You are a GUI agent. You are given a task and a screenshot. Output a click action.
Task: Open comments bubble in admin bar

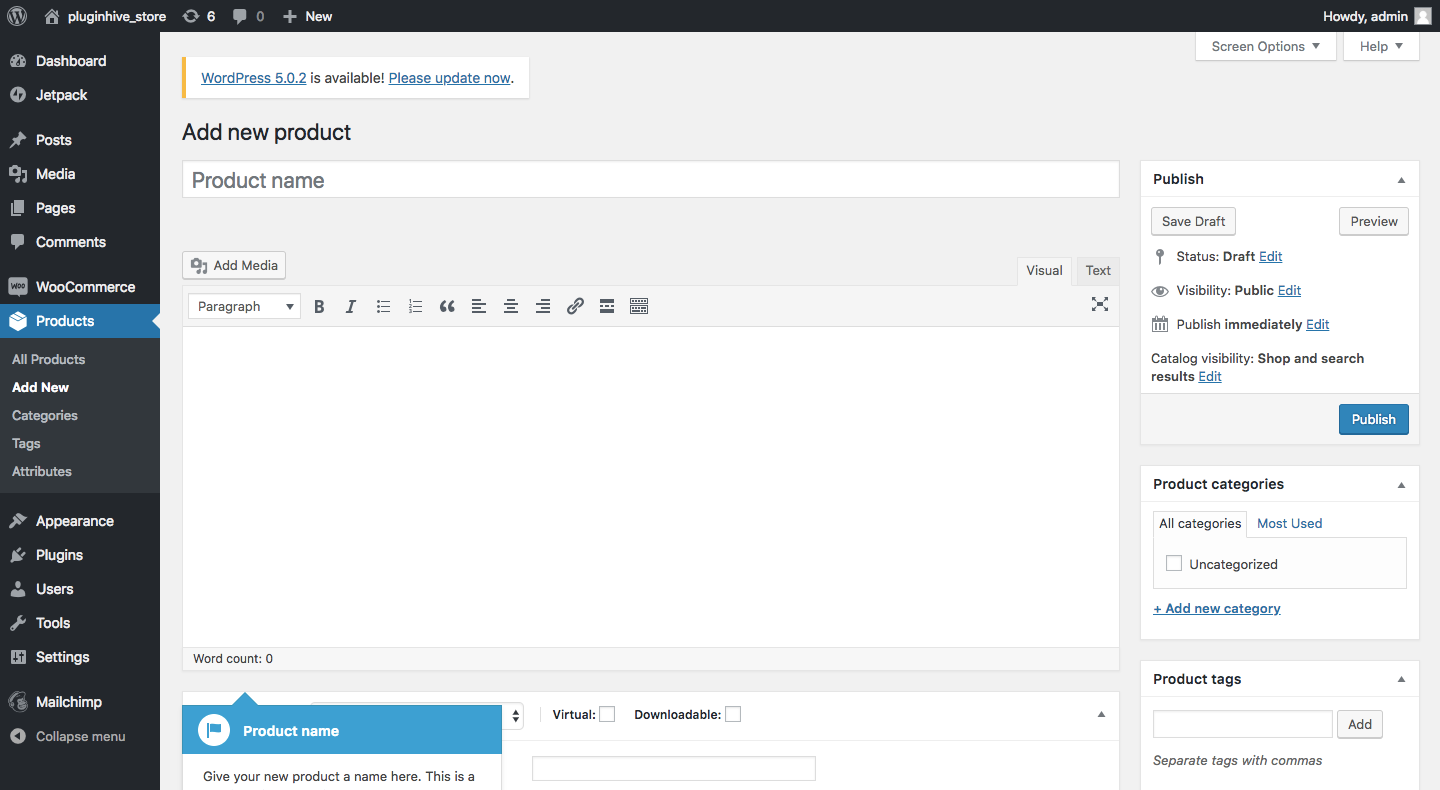248,16
